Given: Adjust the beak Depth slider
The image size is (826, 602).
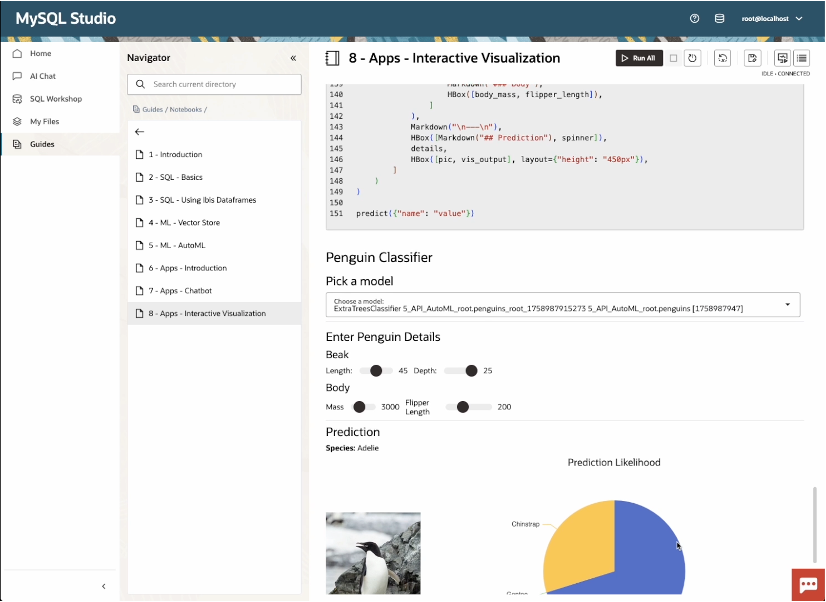Looking at the screenshot, I should [x=460, y=371].
